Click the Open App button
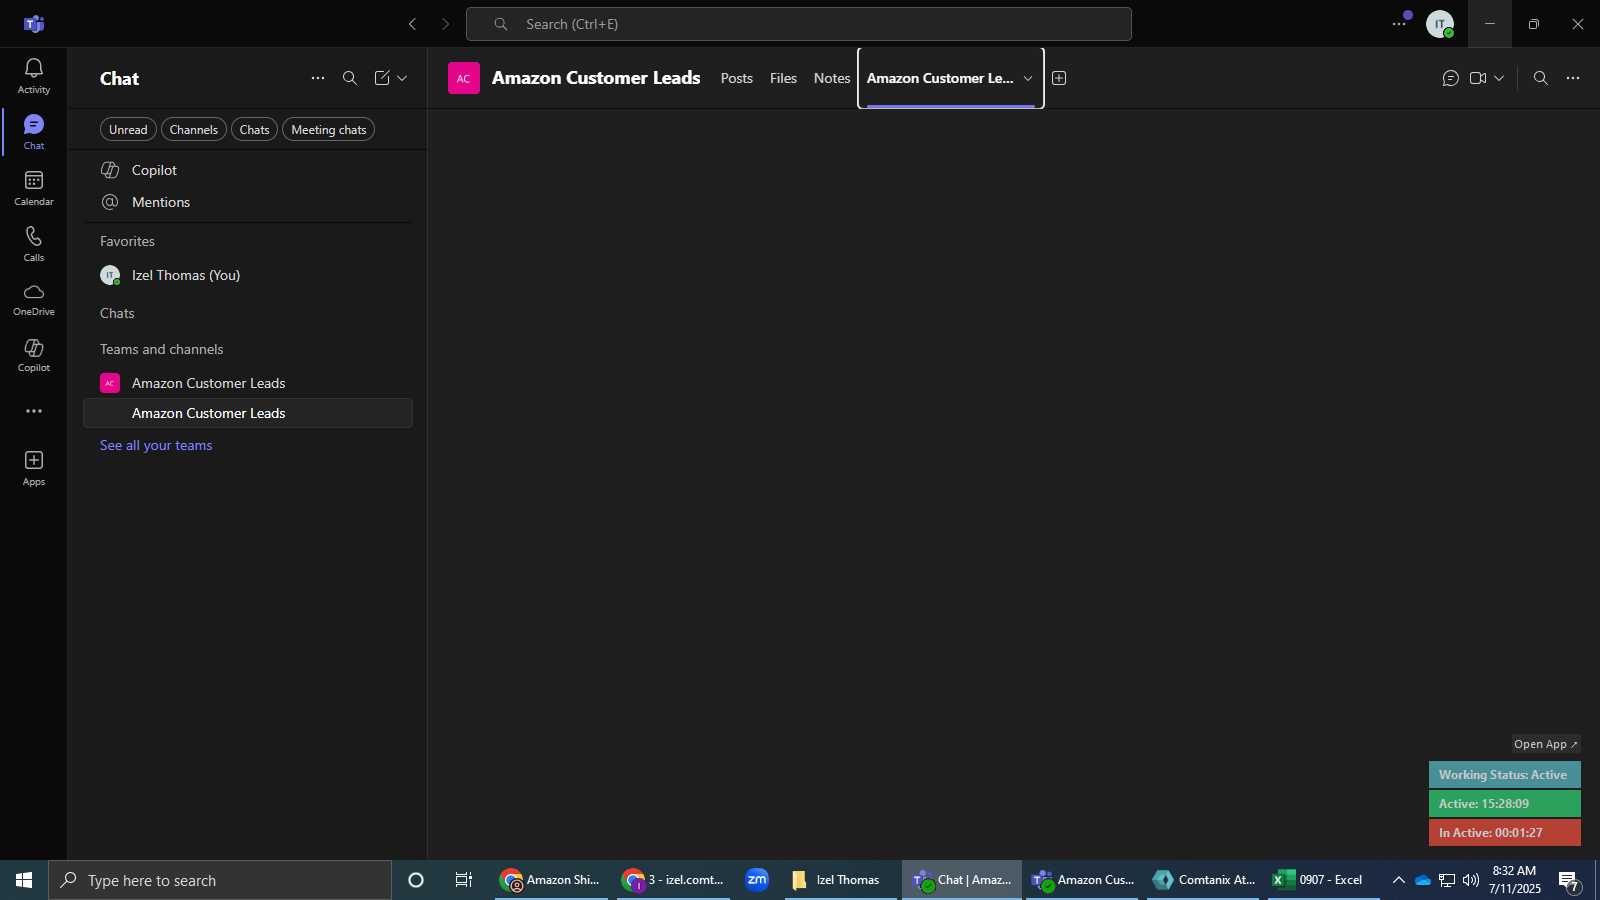The height and width of the screenshot is (900, 1600). [1545, 744]
